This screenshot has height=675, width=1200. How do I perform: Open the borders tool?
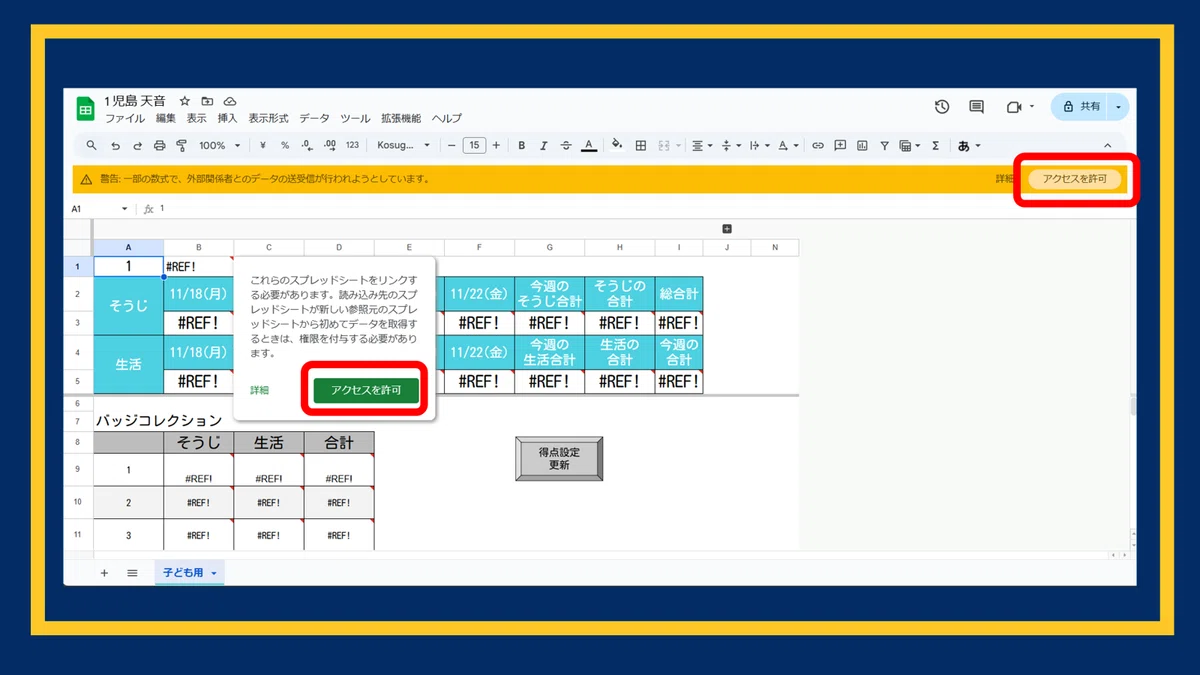(x=641, y=146)
